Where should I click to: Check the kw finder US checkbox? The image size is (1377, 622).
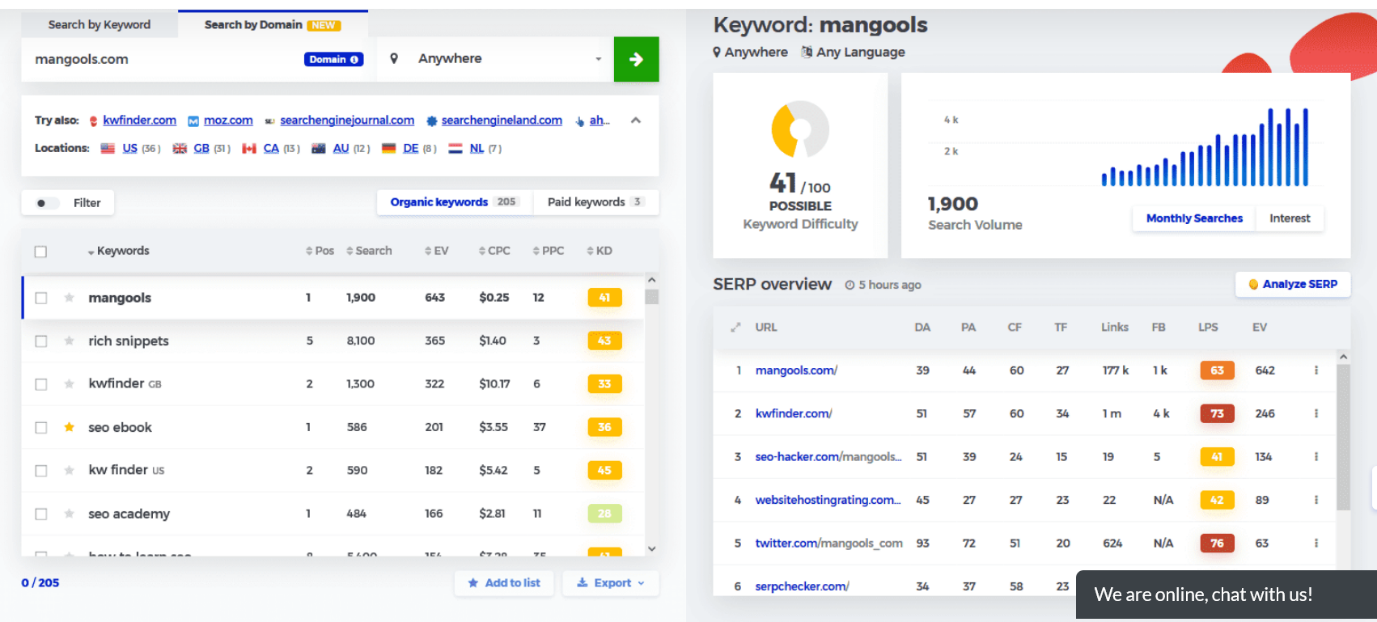pyautogui.click(x=41, y=470)
